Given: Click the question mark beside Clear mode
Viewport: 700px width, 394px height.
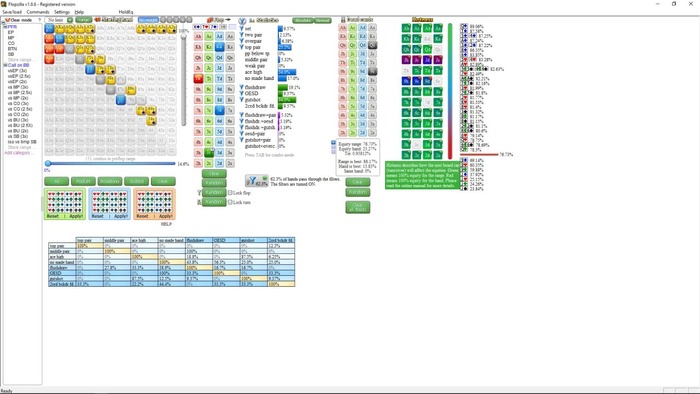Looking at the screenshot, I should 39,20.
